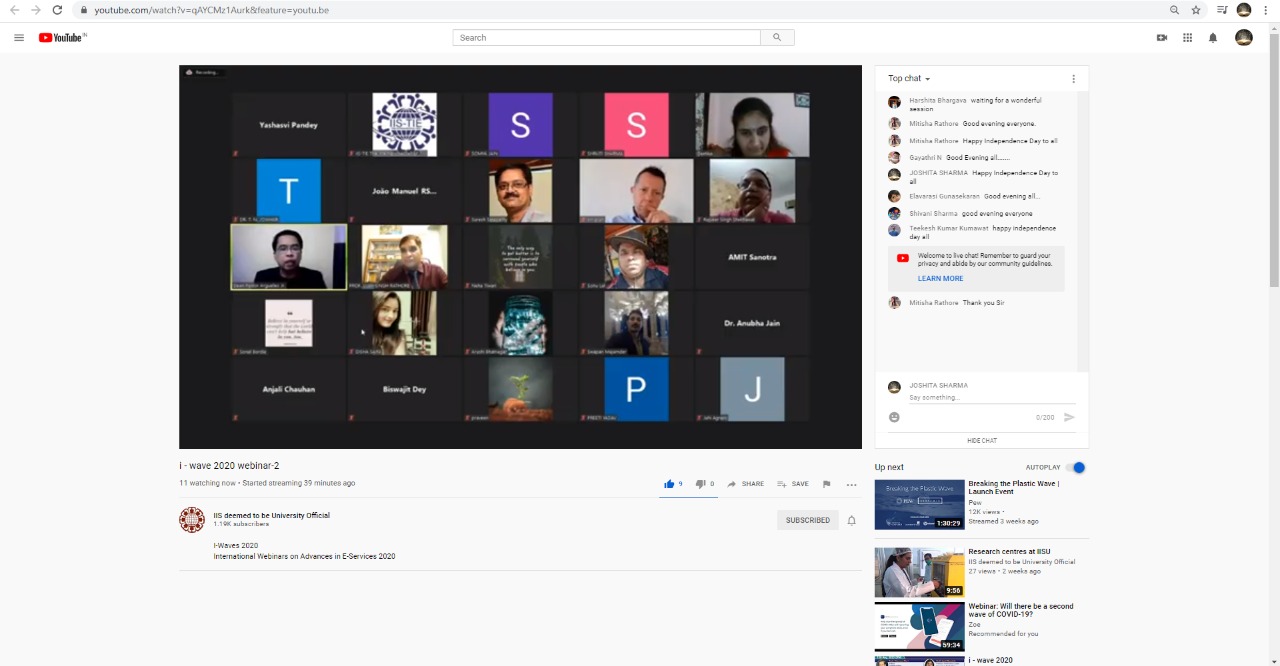Click the search magnifier button

(777, 38)
